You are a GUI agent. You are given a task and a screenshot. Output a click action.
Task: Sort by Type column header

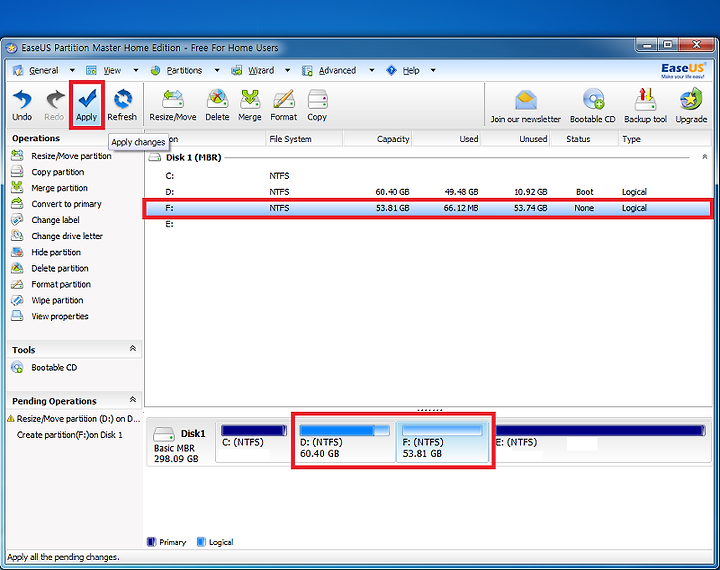[x=664, y=139]
